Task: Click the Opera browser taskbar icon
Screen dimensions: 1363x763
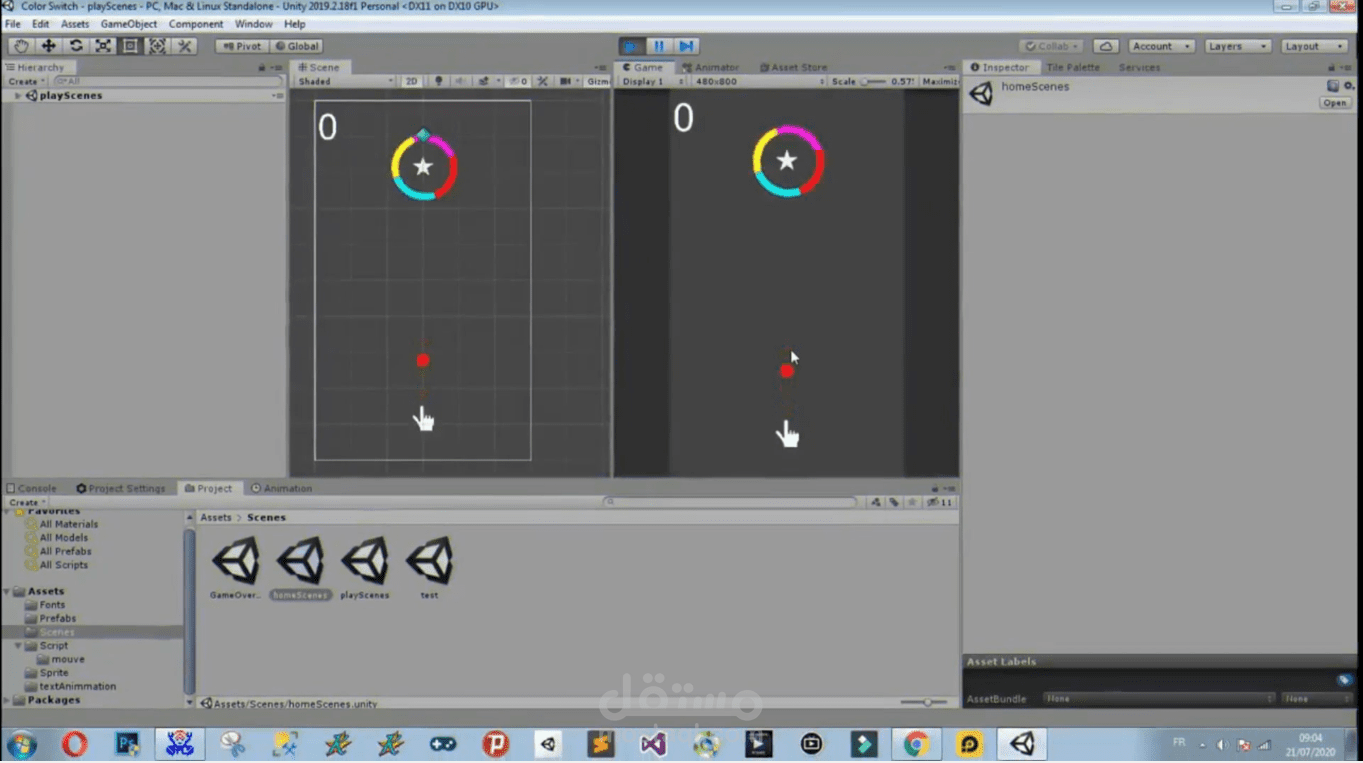Action: [75, 744]
